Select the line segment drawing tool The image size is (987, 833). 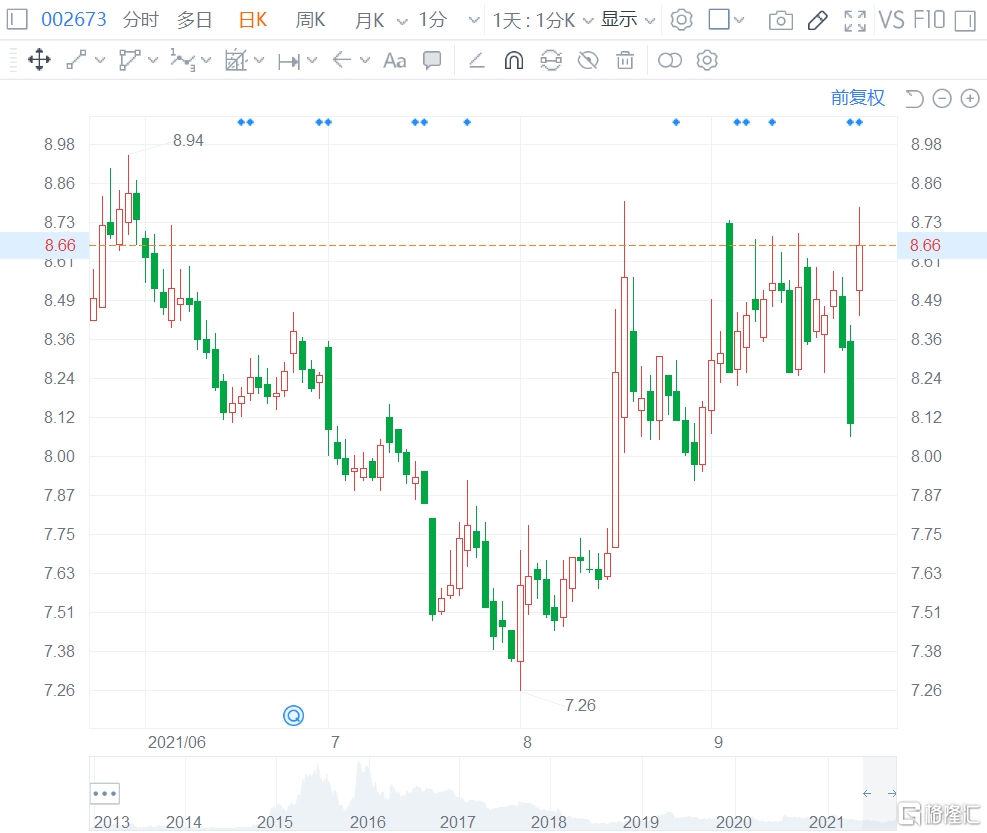(x=76, y=60)
